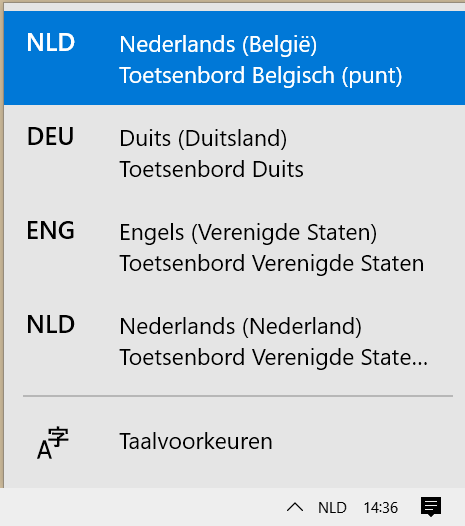The height and width of the screenshot is (526, 465).
Task: Click the DEU language code
Action: click(50, 137)
